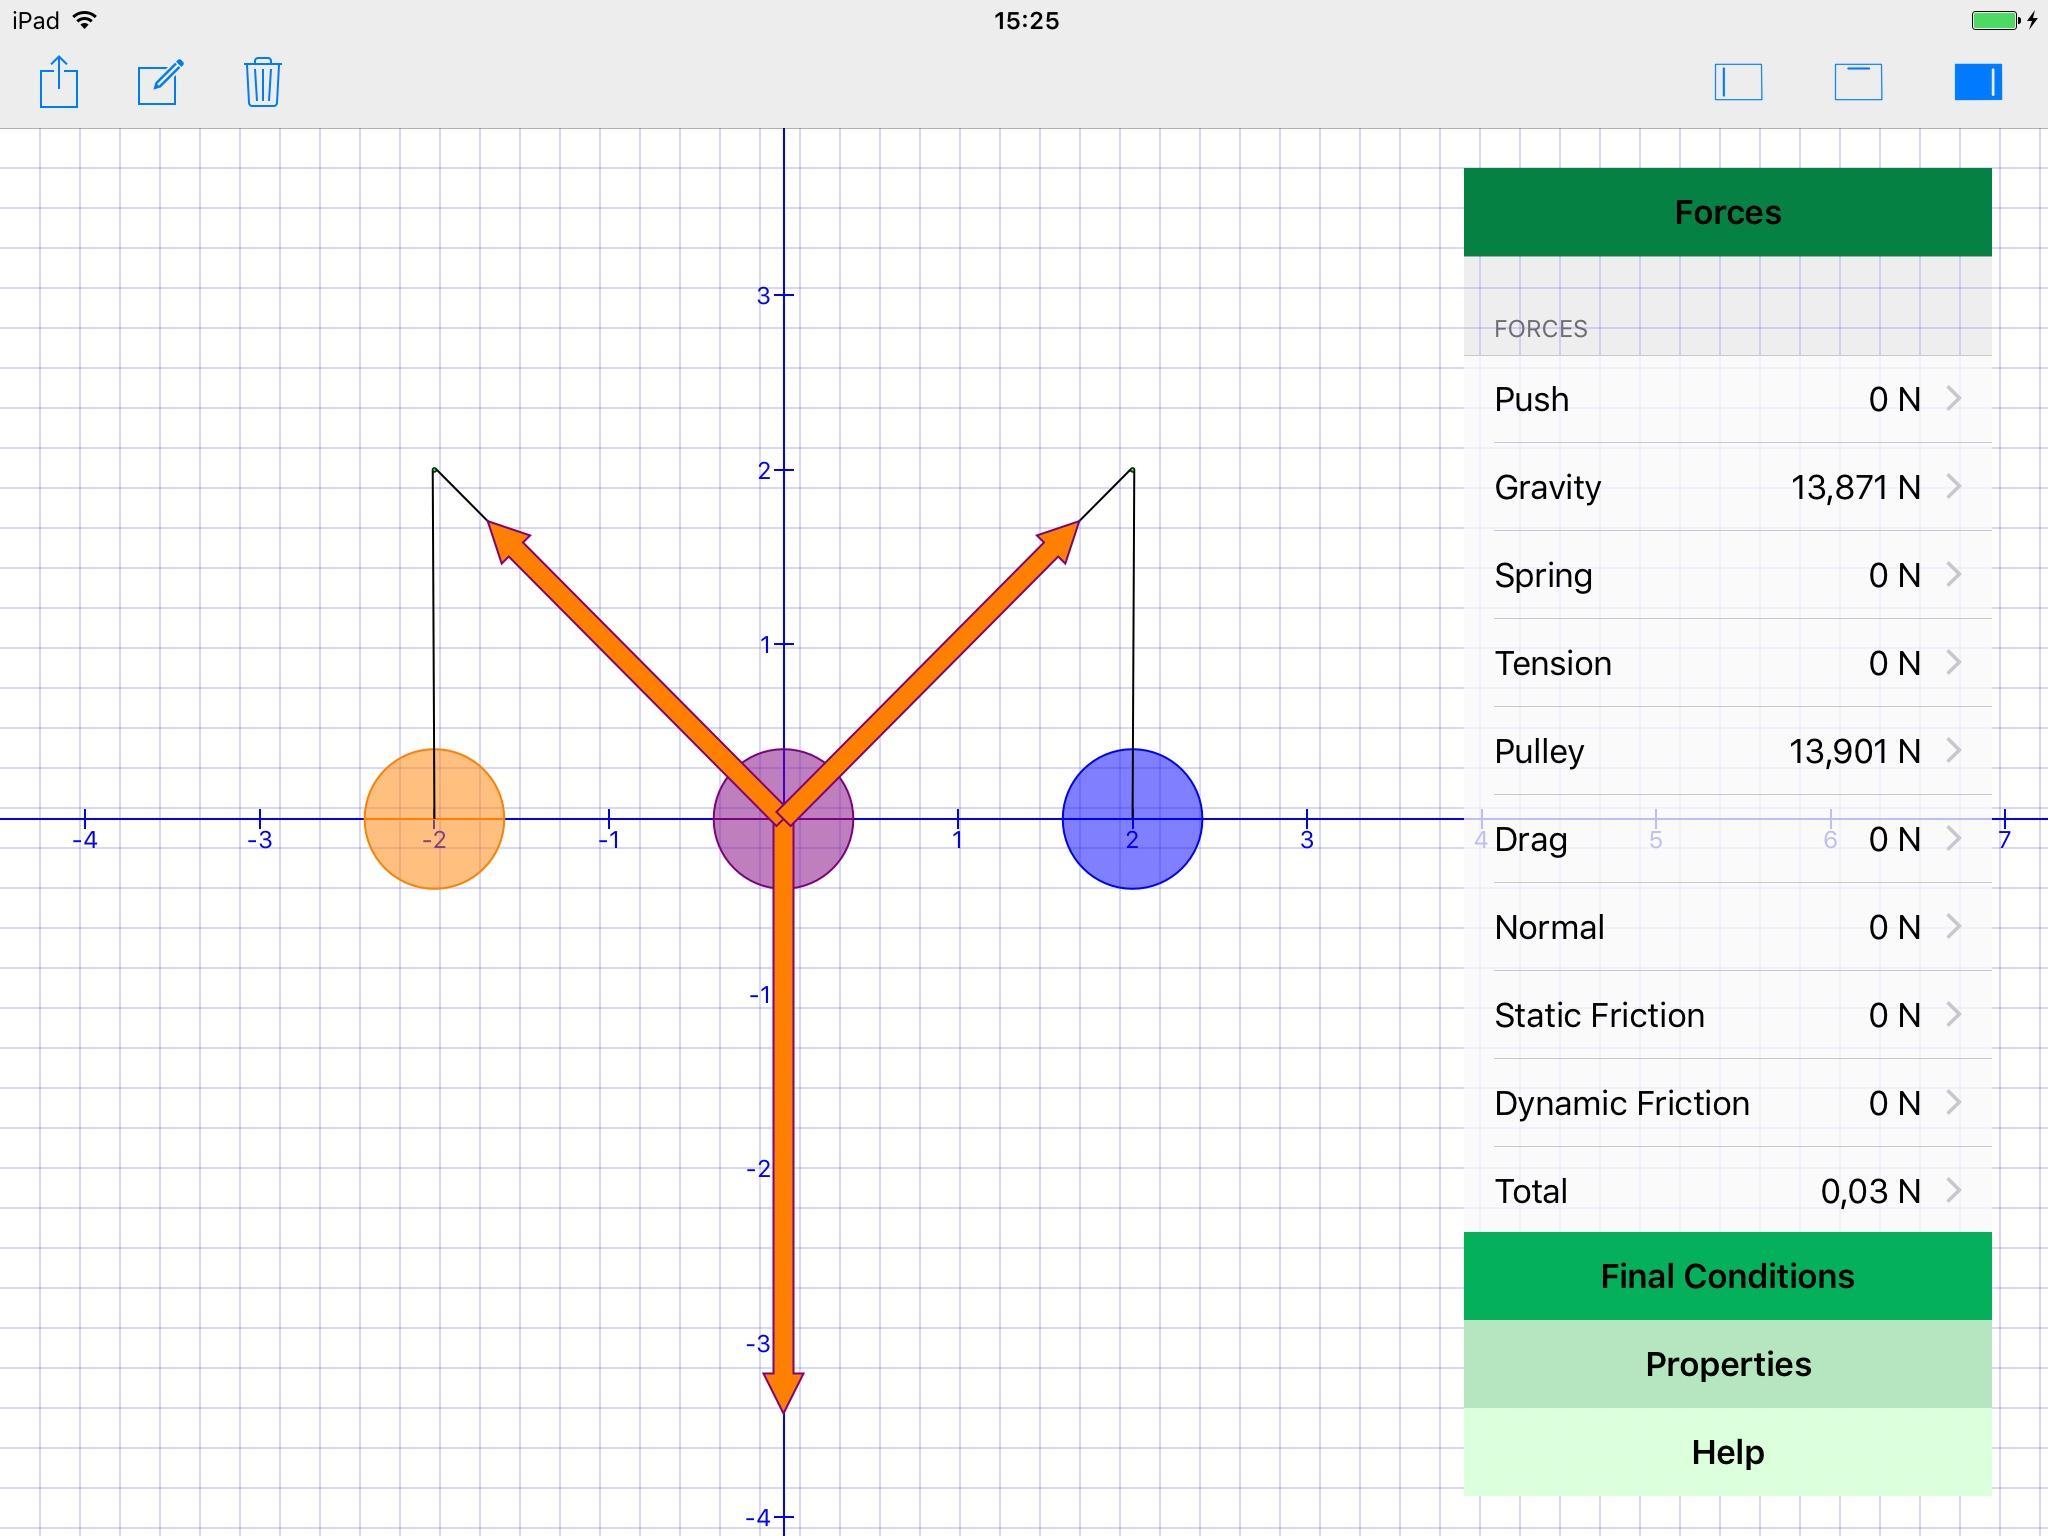Expand the Total force chevron

(x=1953, y=1191)
